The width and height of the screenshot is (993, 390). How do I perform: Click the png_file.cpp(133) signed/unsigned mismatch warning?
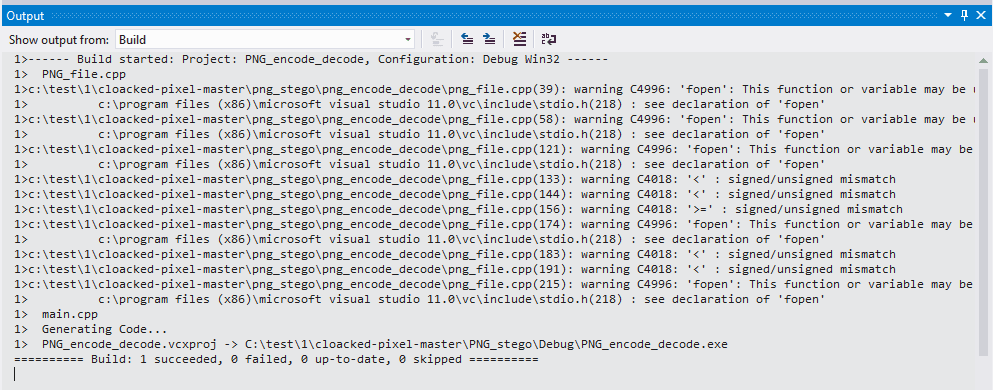point(455,179)
